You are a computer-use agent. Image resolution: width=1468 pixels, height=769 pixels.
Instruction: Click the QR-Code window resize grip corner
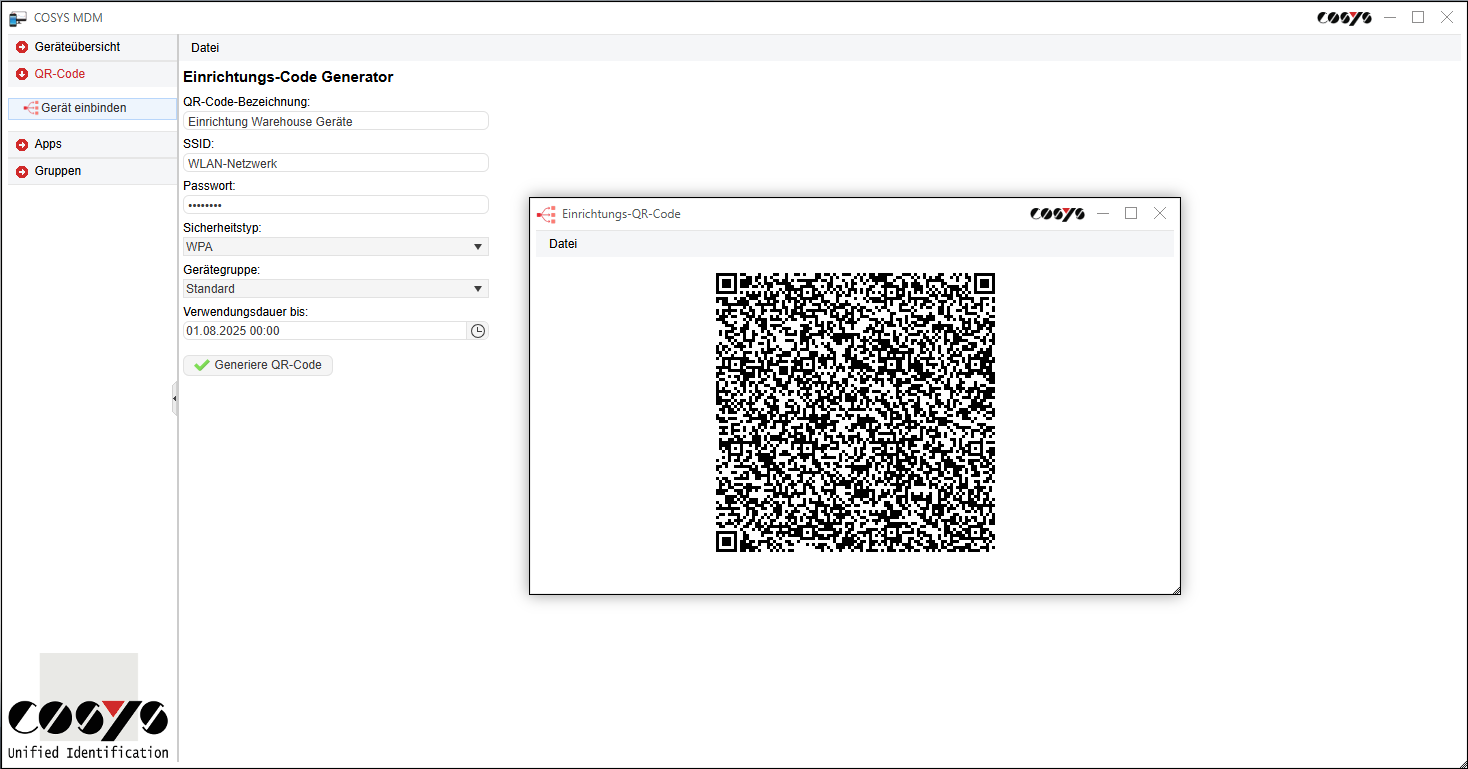(1176, 590)
